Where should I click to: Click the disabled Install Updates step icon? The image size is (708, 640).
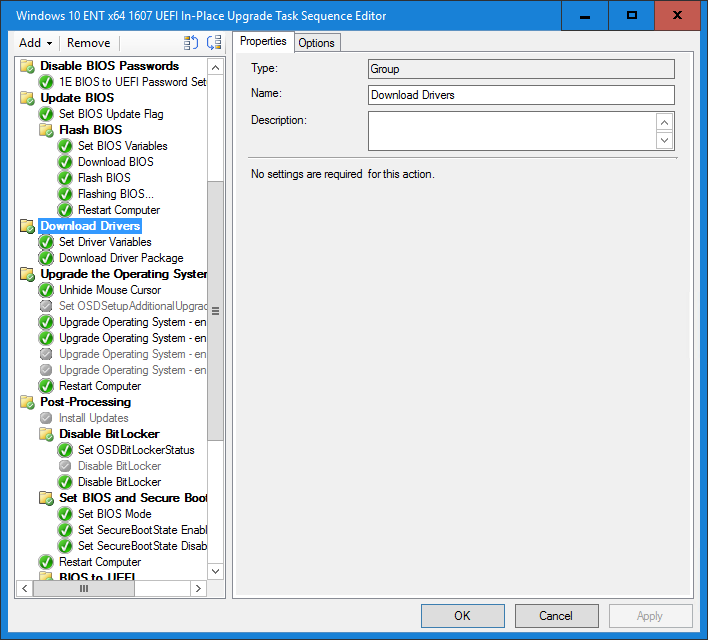(46, 418)
